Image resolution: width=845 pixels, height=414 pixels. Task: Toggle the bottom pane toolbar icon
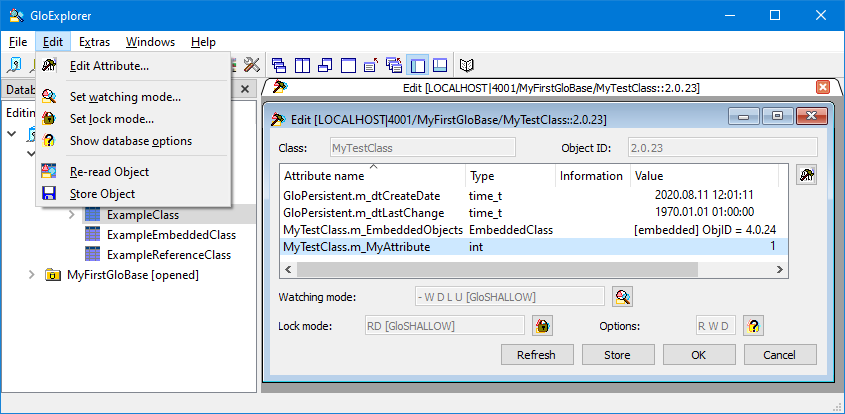point(441,66)
